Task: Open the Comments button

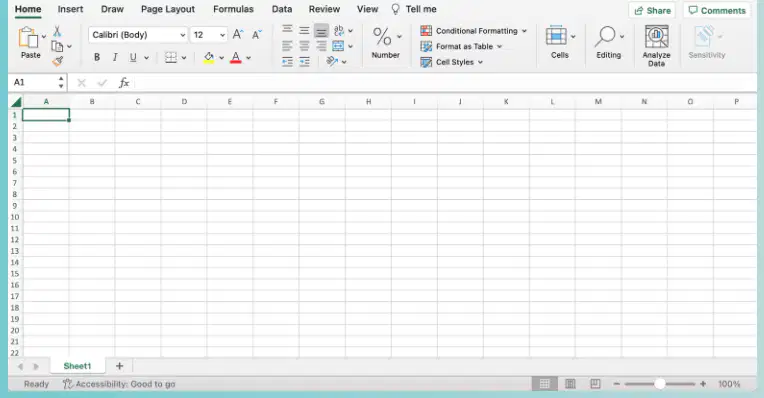Action: 717,10
